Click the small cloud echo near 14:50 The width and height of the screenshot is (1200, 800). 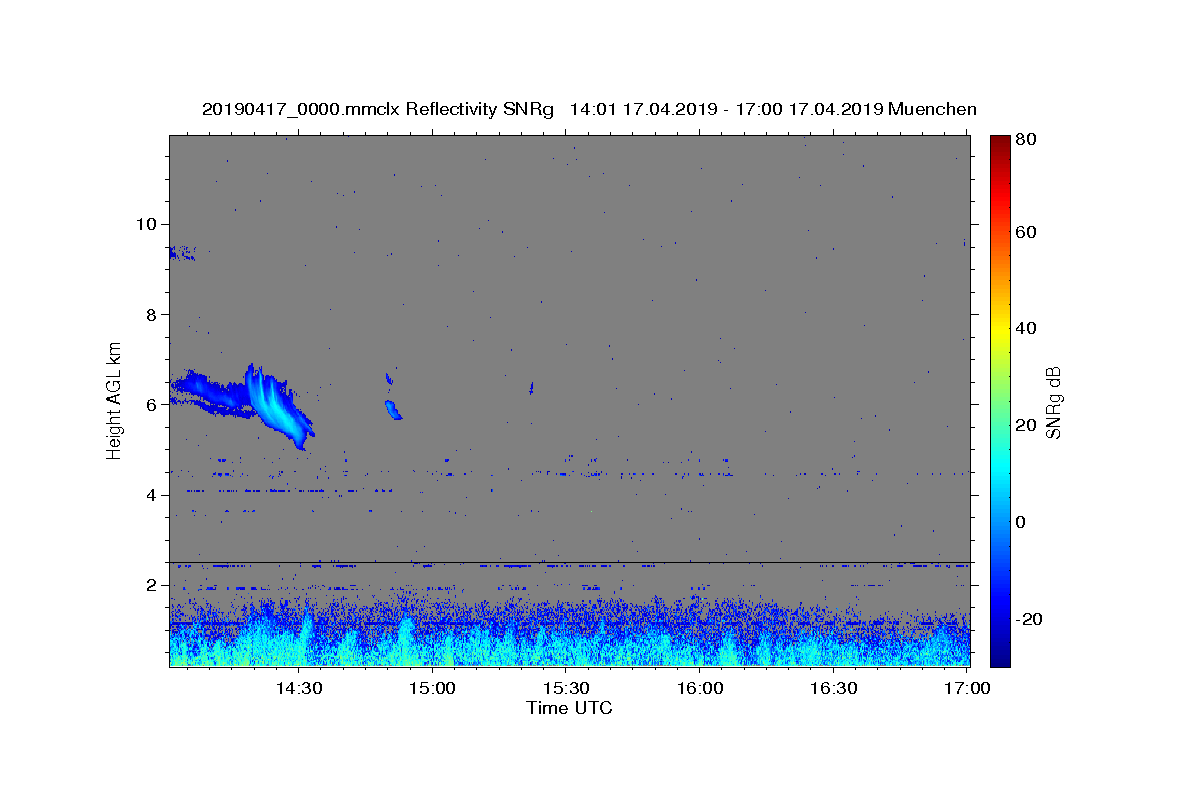pos(392,409)
